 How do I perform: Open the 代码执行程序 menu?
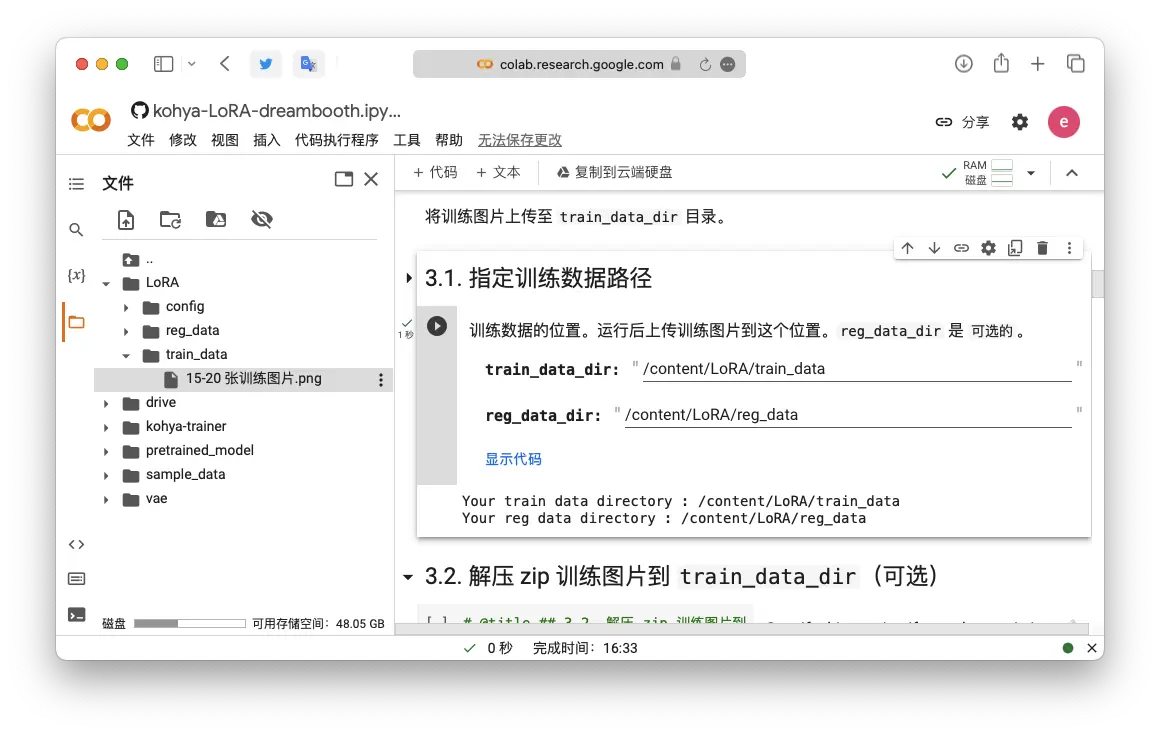tap(336, 140)
